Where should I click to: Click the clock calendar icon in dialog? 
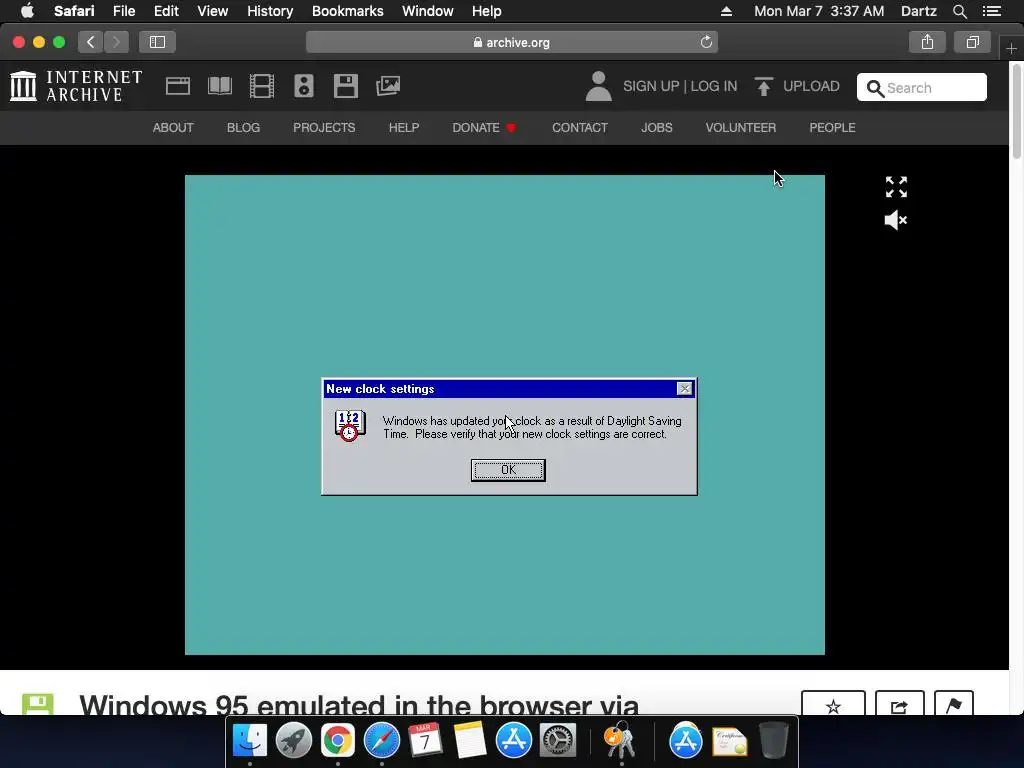(350, 426)
